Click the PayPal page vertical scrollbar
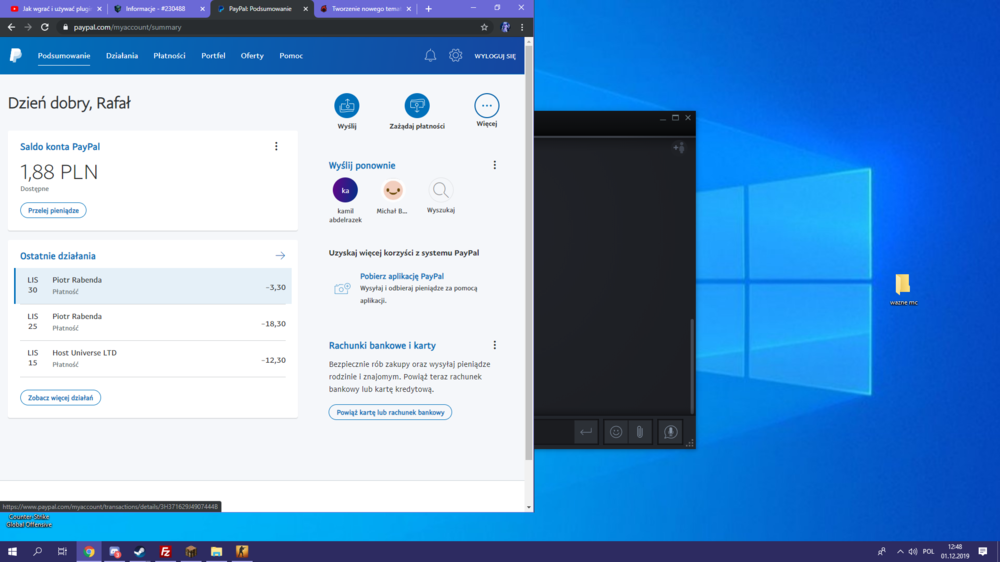 click(529, 252)
